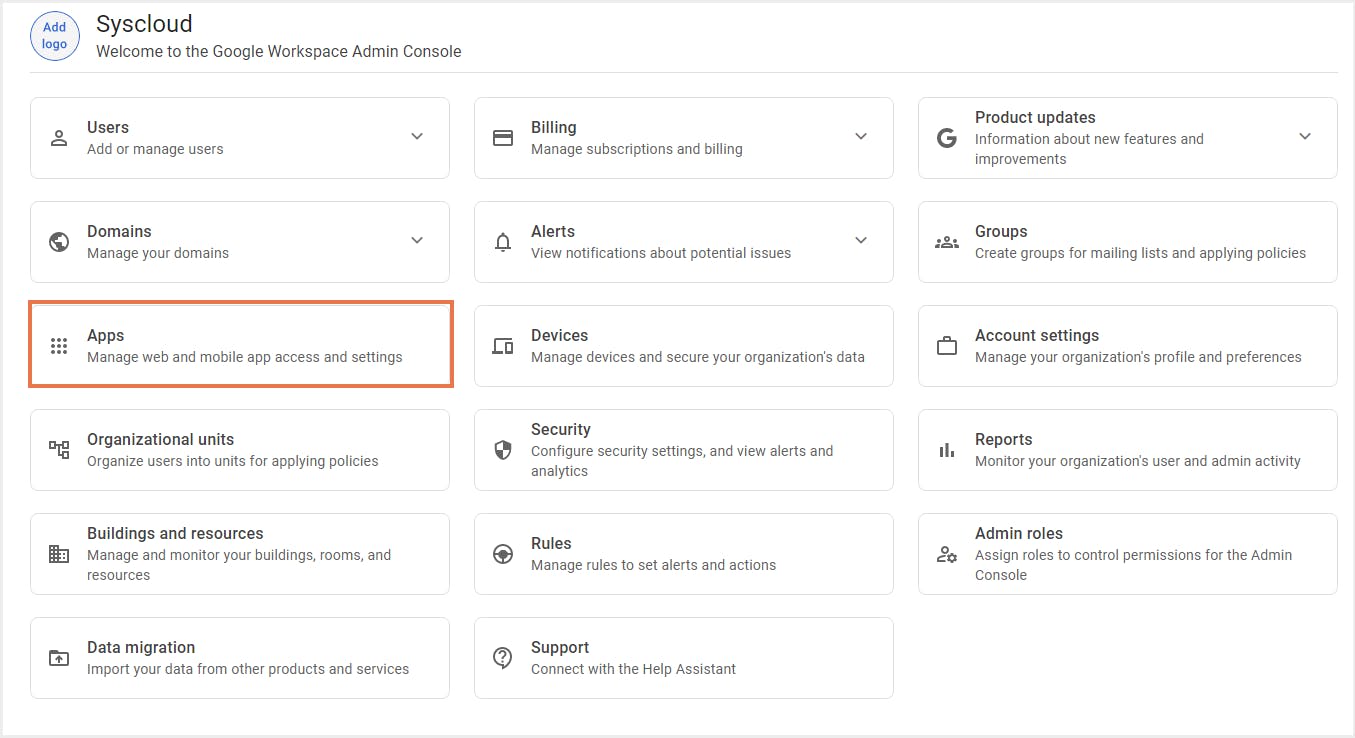Click the Rules steering wheel icon
The height and width of the screenshot is (738, 1355).
(x=503, y=554)
